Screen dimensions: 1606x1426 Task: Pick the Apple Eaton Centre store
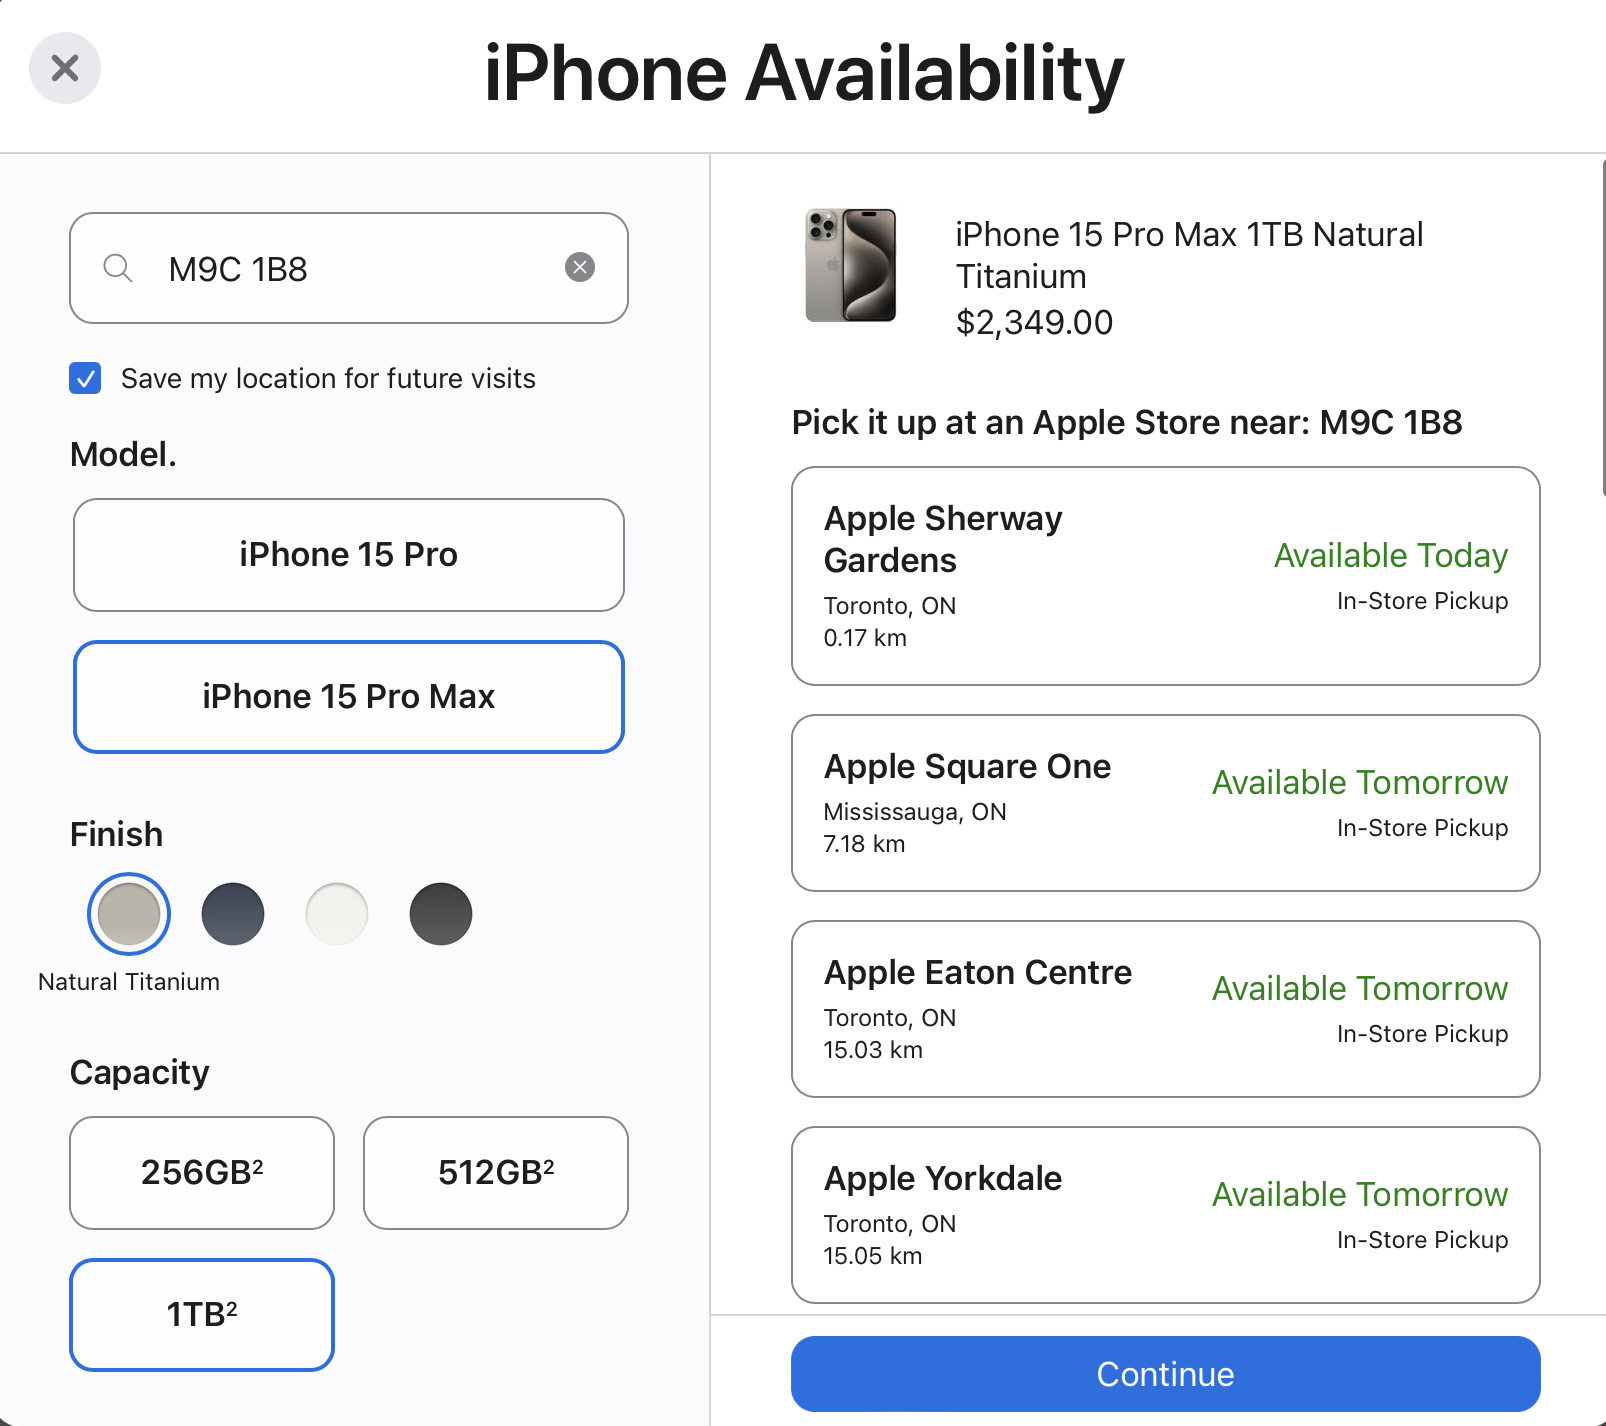click(x=1165, y=1009)
